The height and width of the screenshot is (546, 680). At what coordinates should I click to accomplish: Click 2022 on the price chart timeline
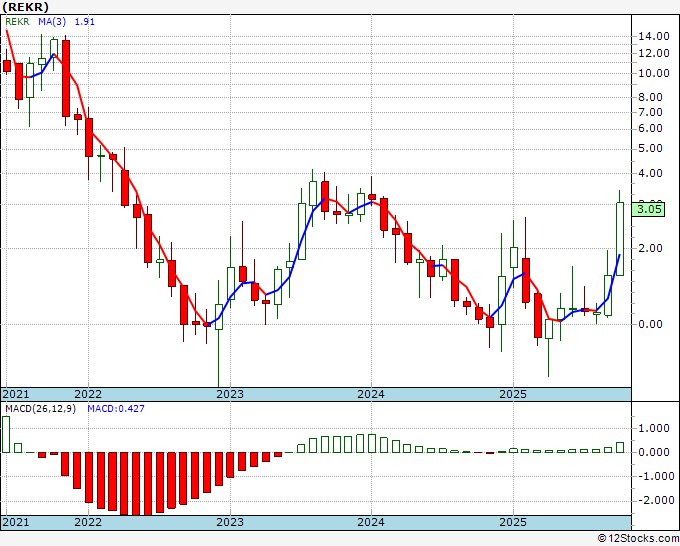point(88,394)
